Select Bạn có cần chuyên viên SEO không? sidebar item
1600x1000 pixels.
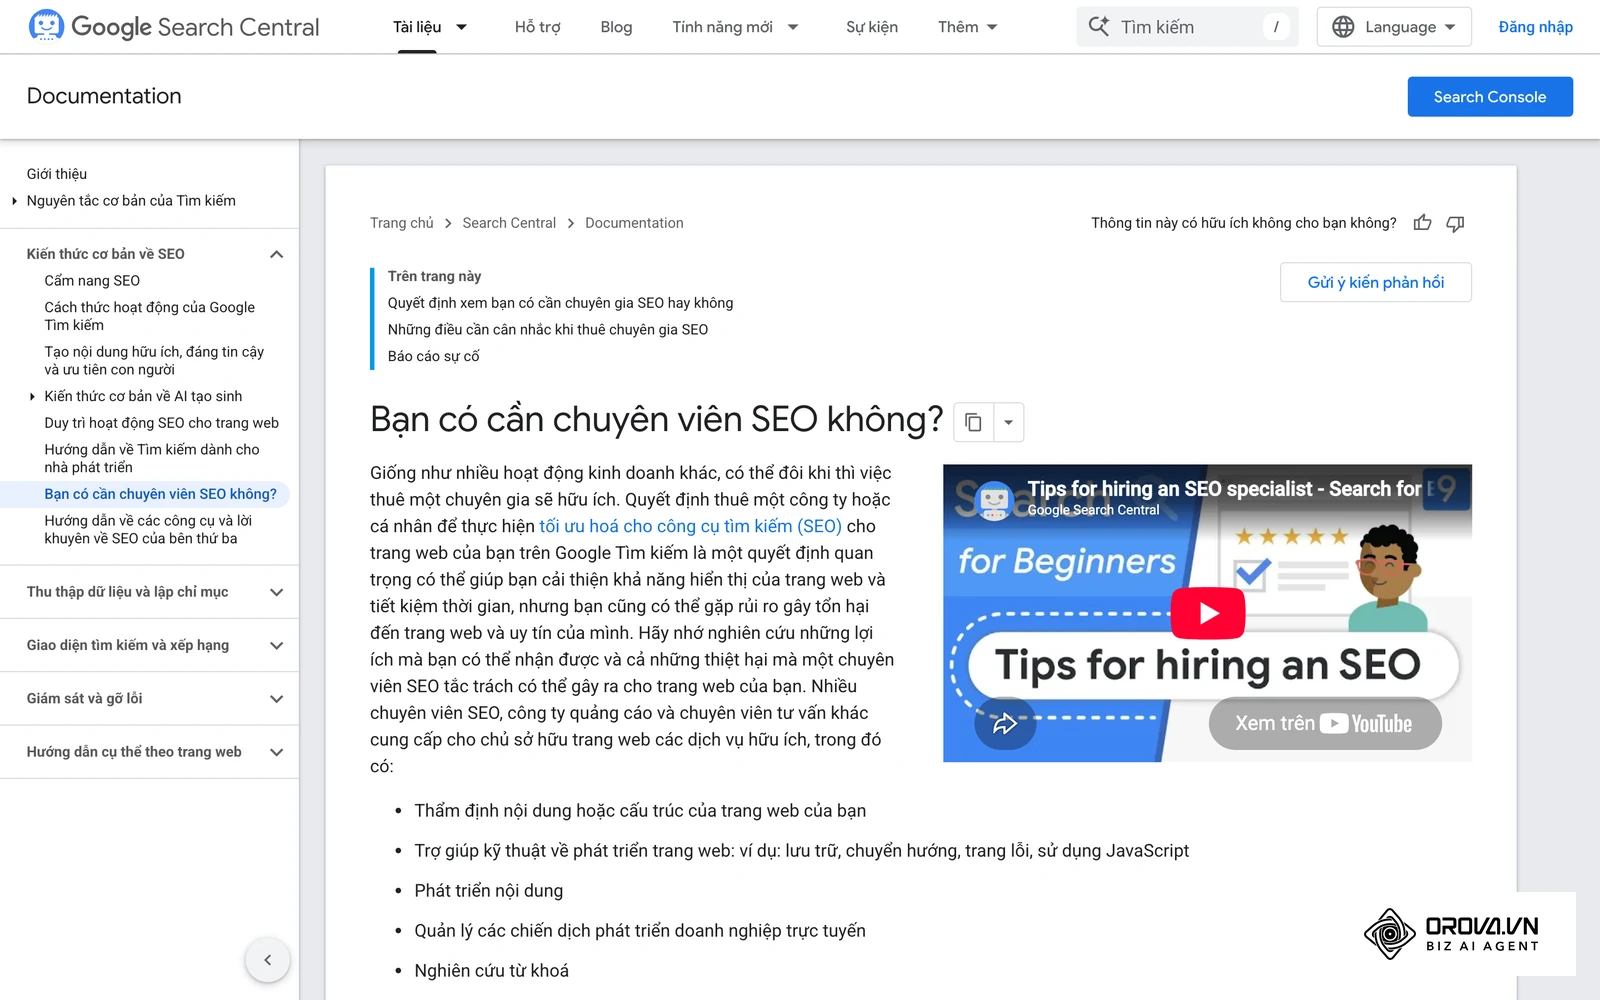(x=160, y=494)
